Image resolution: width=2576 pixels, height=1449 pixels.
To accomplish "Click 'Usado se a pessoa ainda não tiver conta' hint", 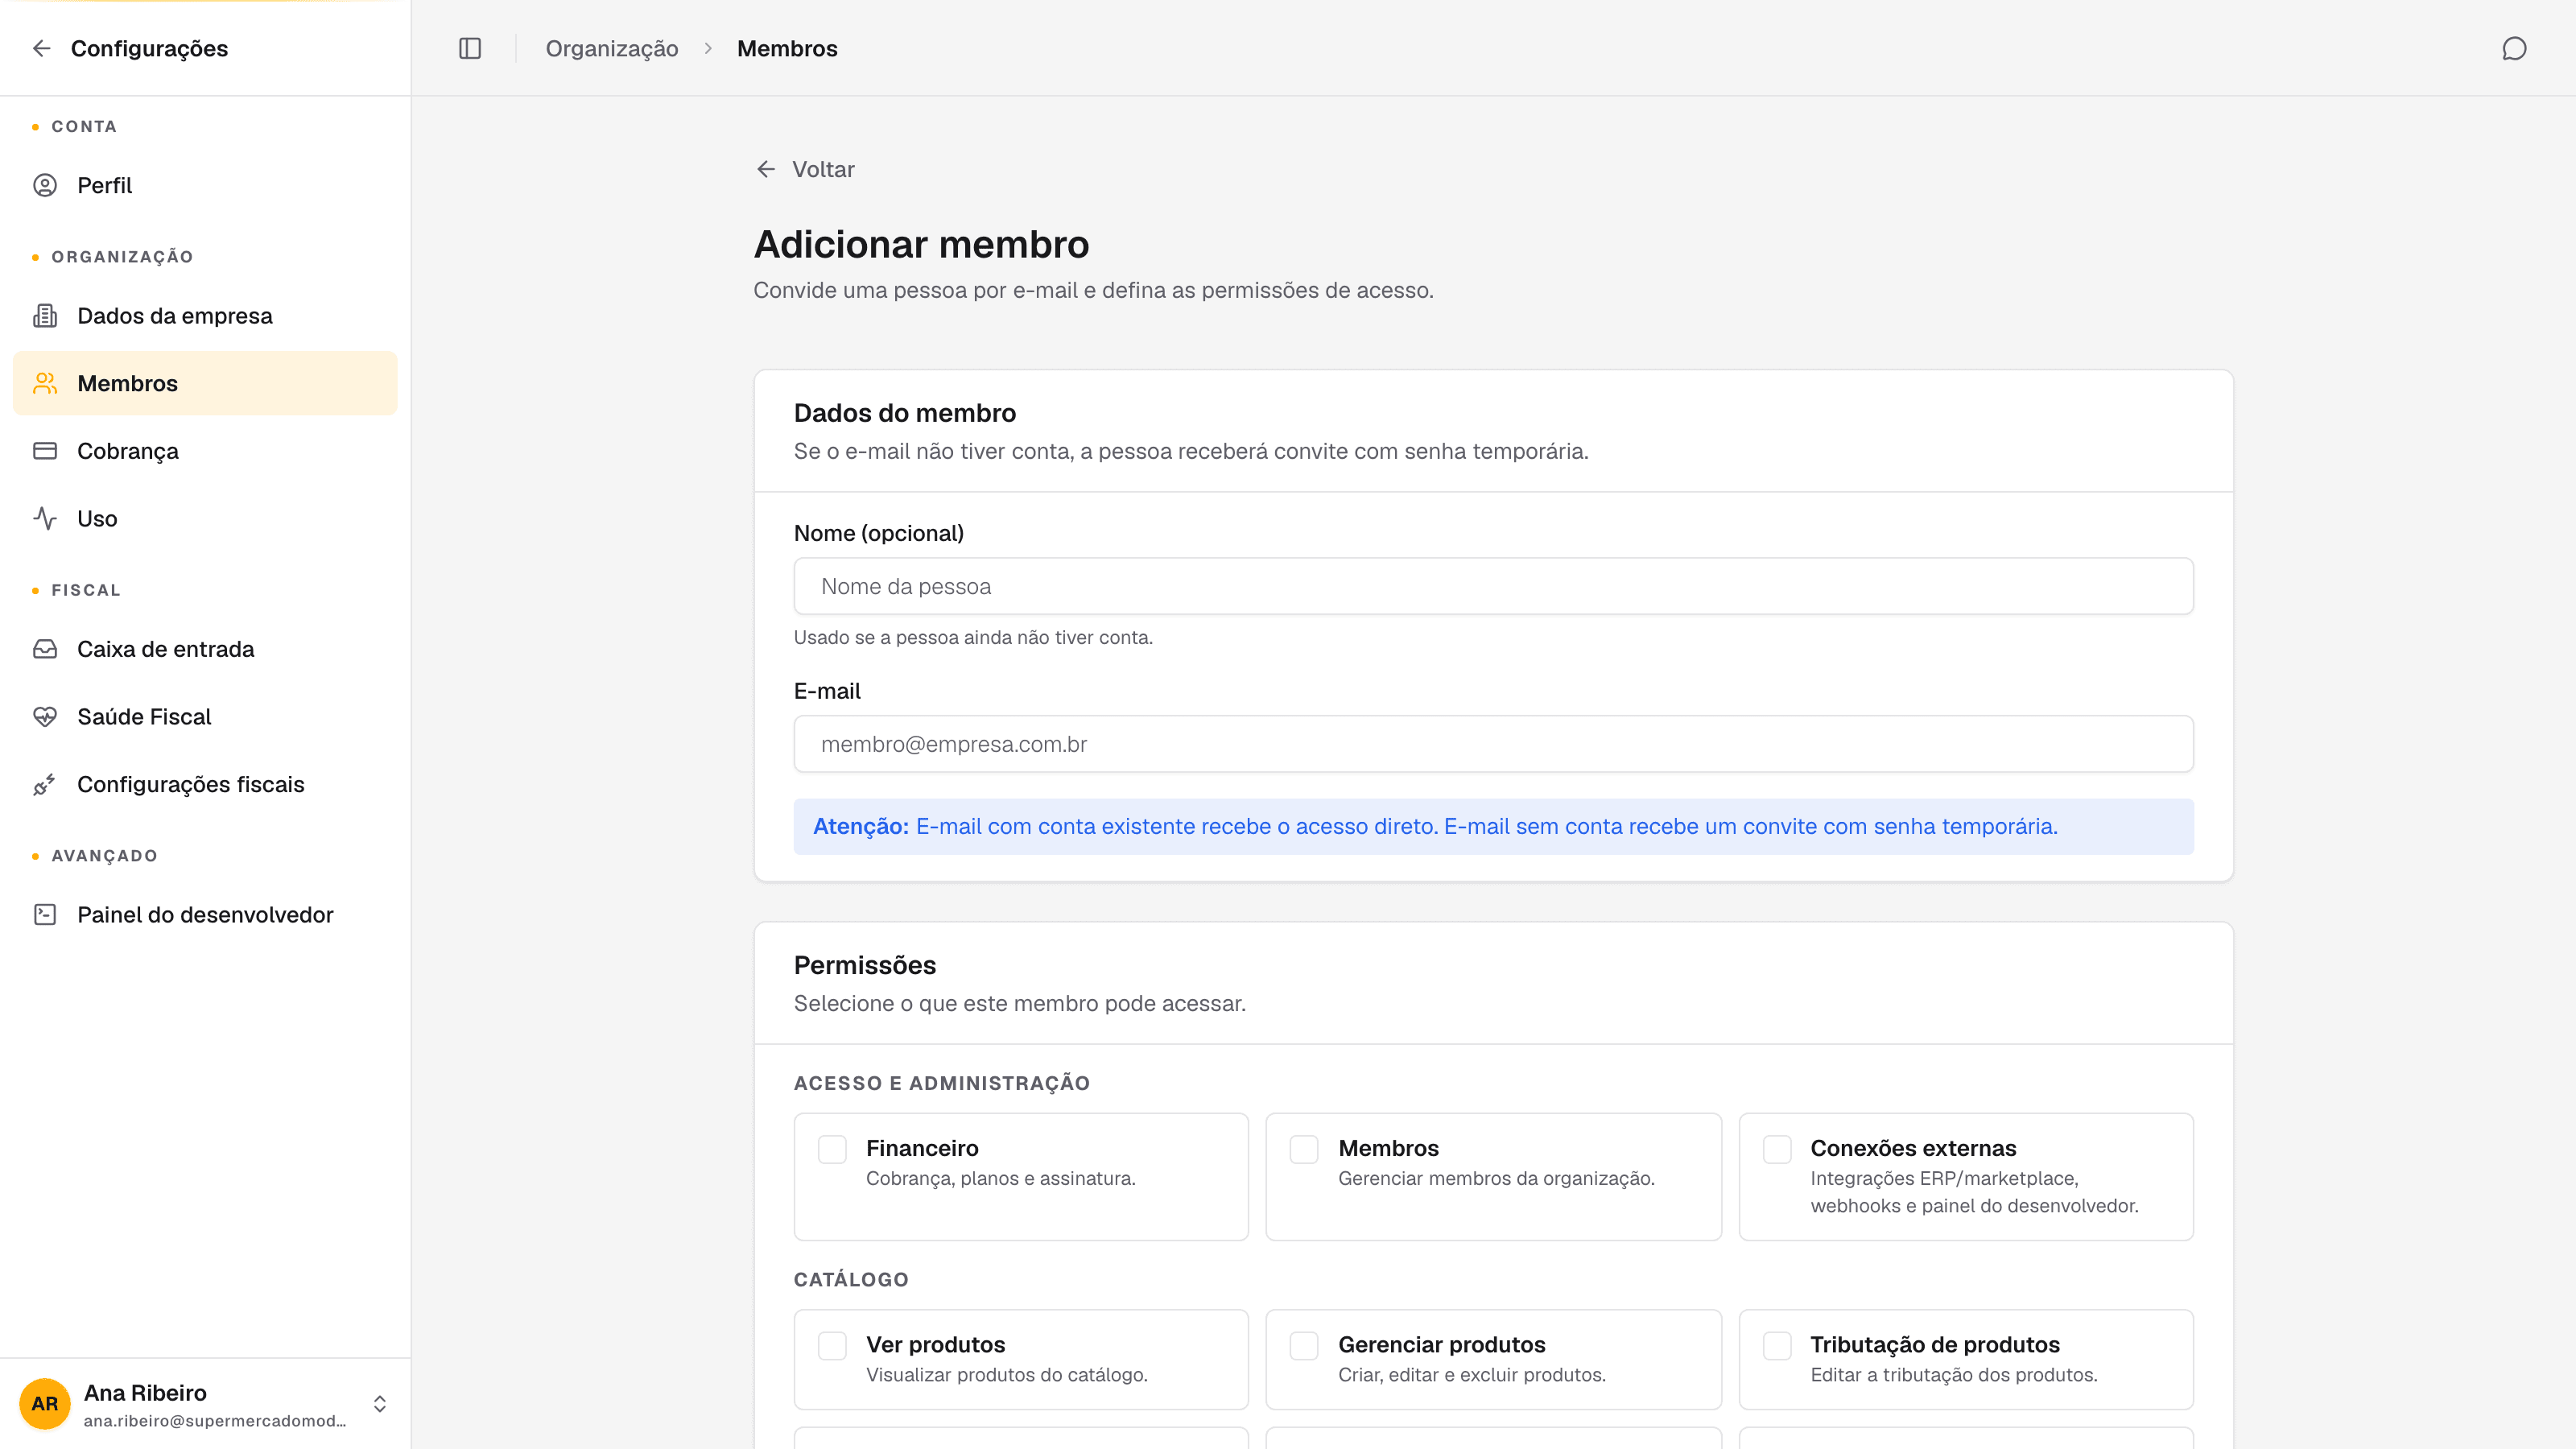I will pos(973,637).
